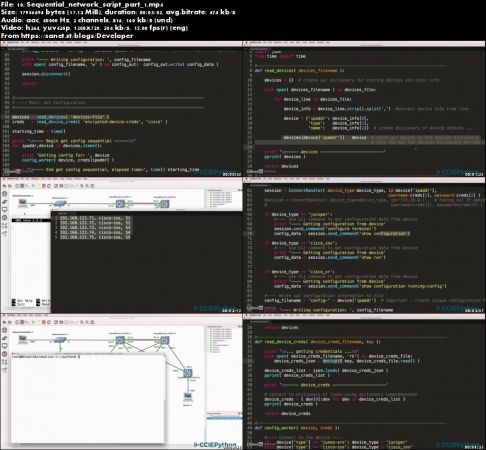
Task: Click the laptop node in the device-list thumbnail topology
Action: (22, 203)
